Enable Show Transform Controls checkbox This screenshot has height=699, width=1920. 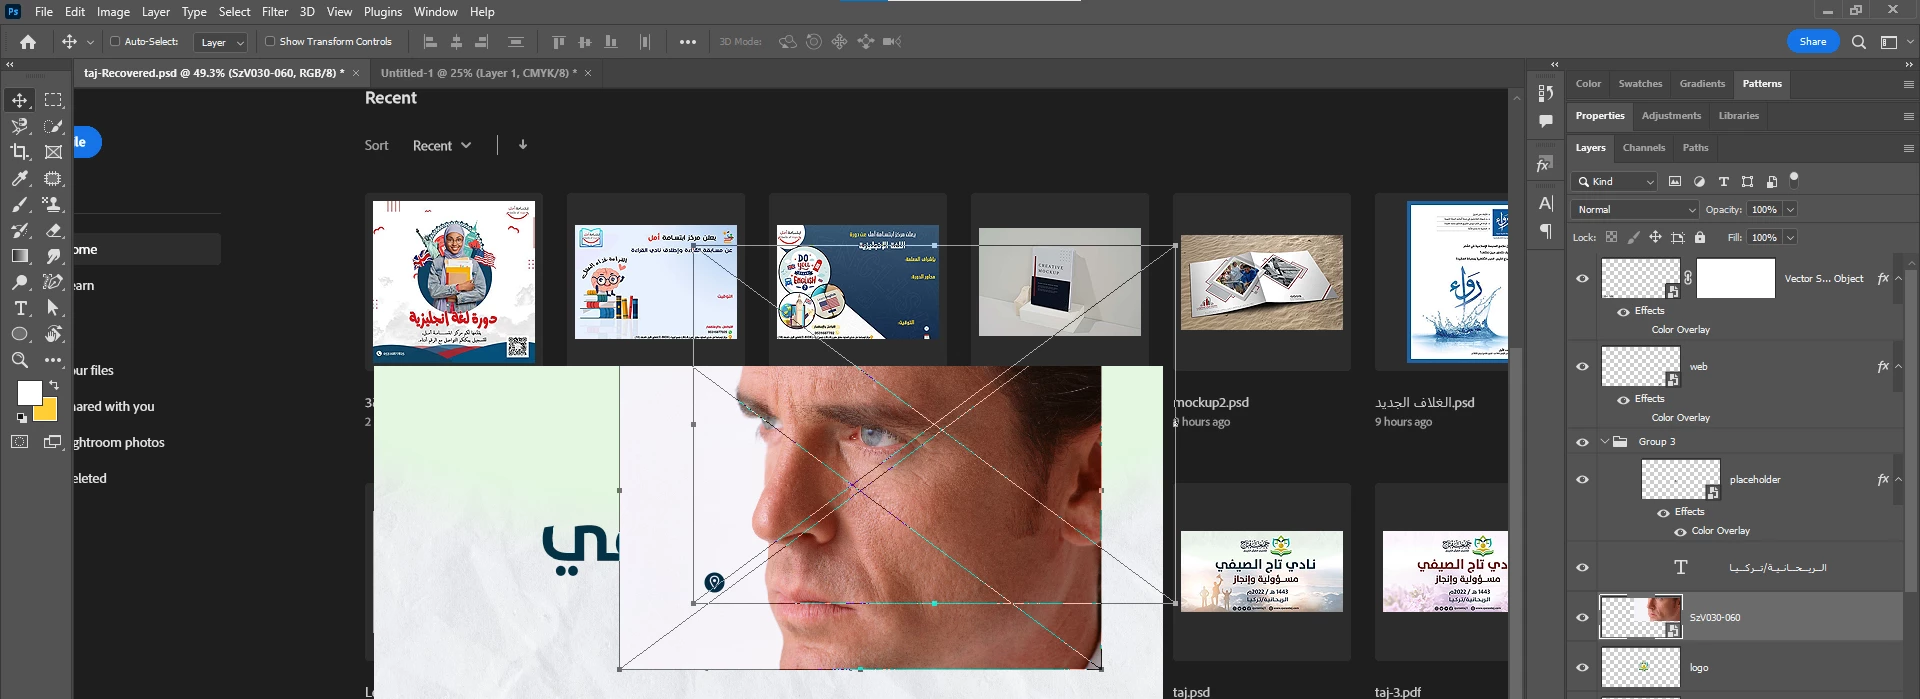click(x=270, y=41)
